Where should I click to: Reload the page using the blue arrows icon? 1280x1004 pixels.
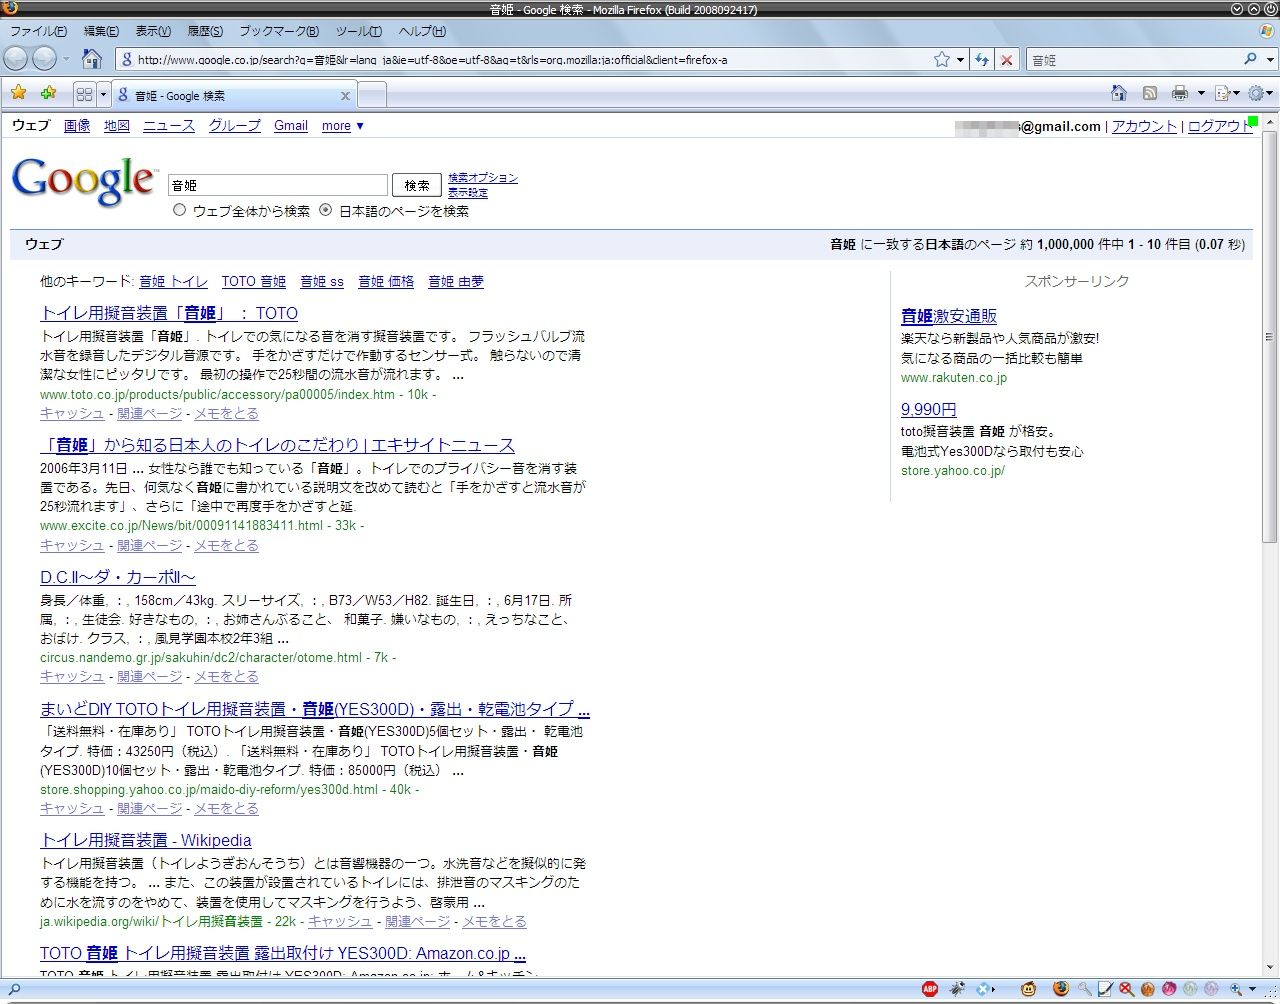(982, 60)
